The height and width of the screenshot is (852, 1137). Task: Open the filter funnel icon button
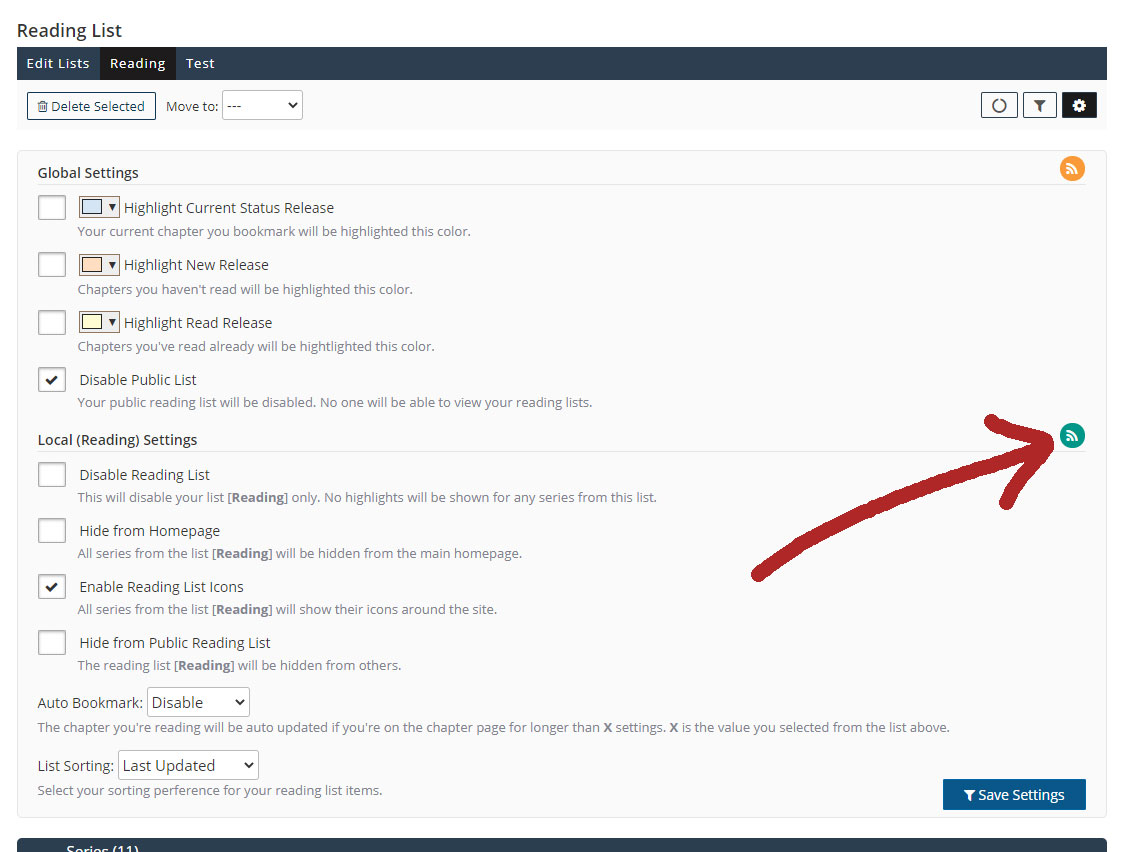click(x=1039, y=105)
